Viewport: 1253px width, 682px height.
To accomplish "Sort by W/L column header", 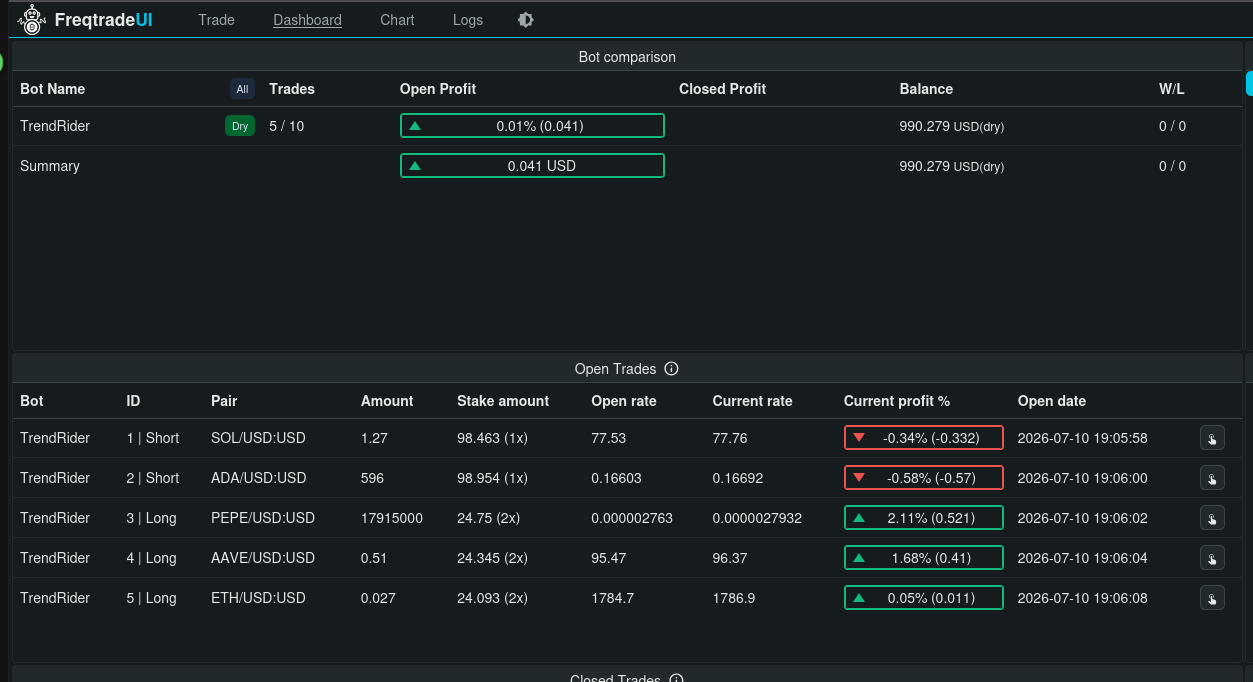I will [x=1172, y=89].
